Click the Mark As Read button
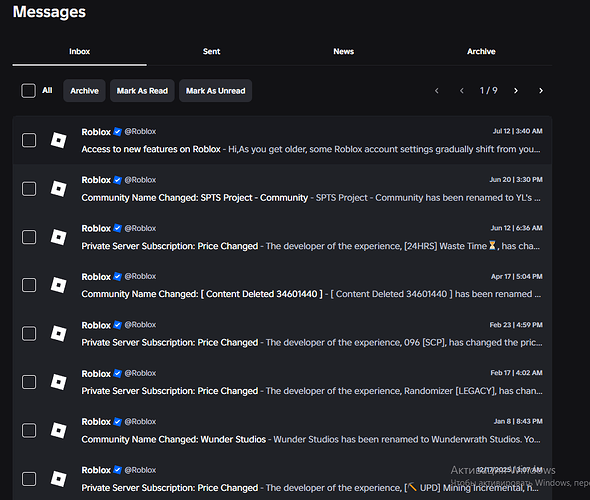This screenshot has height=500, width=590. (x=142, y=91)
